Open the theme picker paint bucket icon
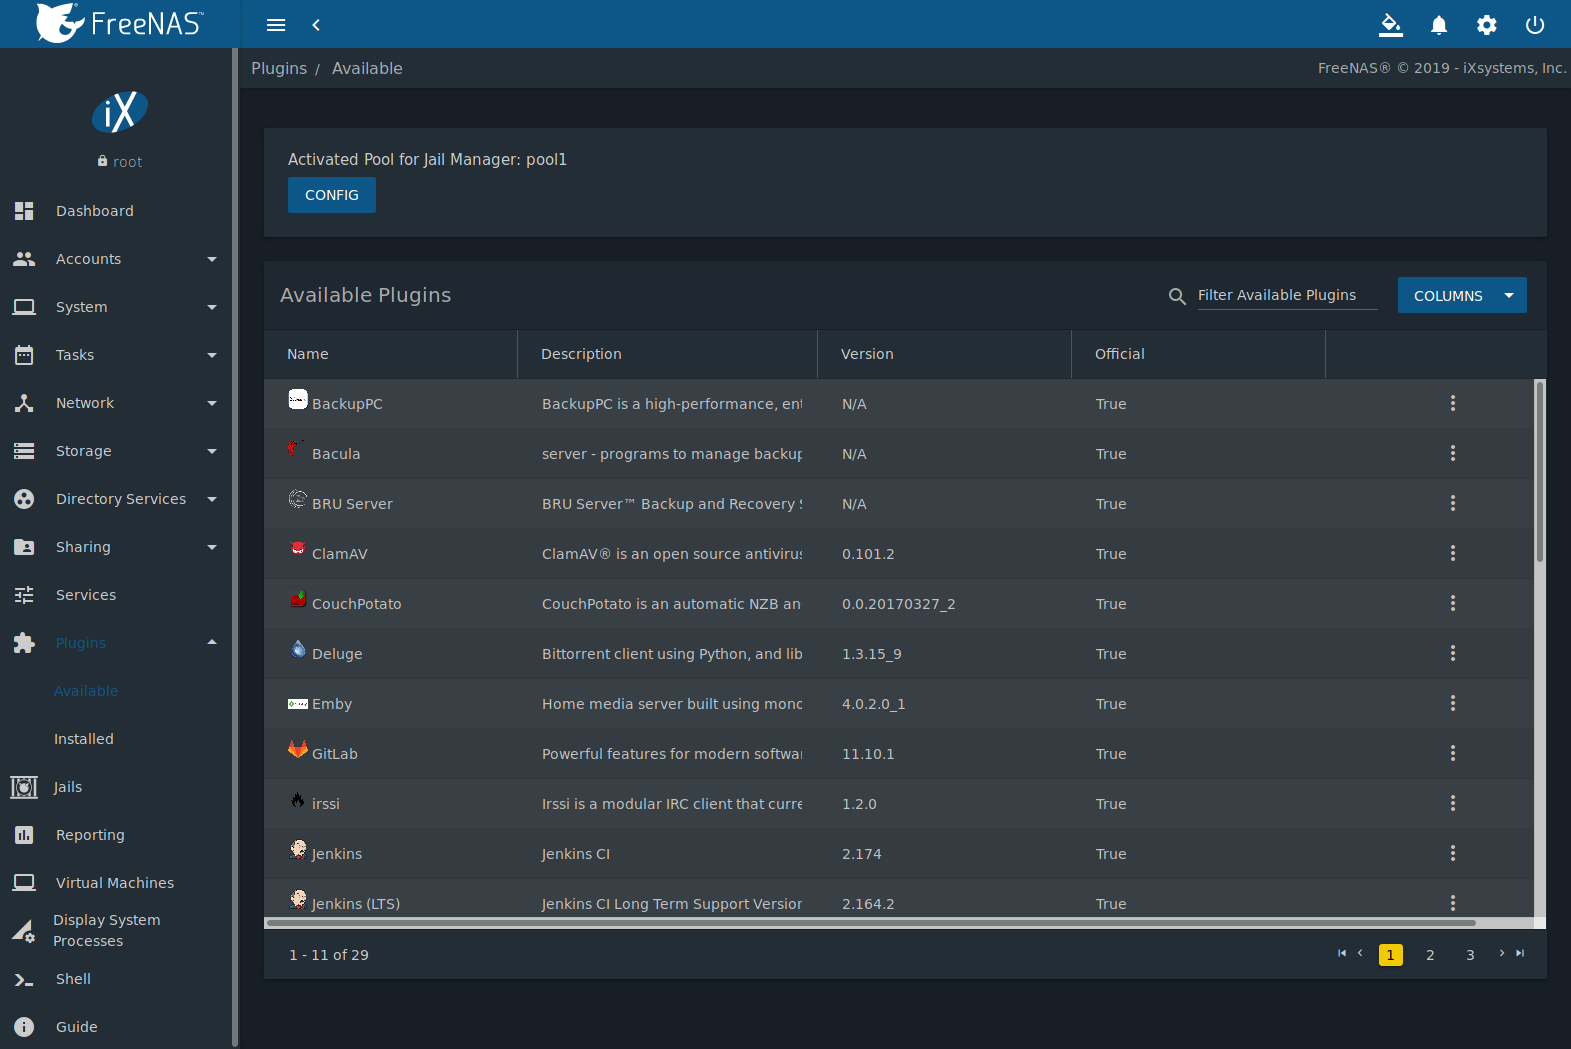Viewport: 1571px width, 1049px height. [1391, 25]
